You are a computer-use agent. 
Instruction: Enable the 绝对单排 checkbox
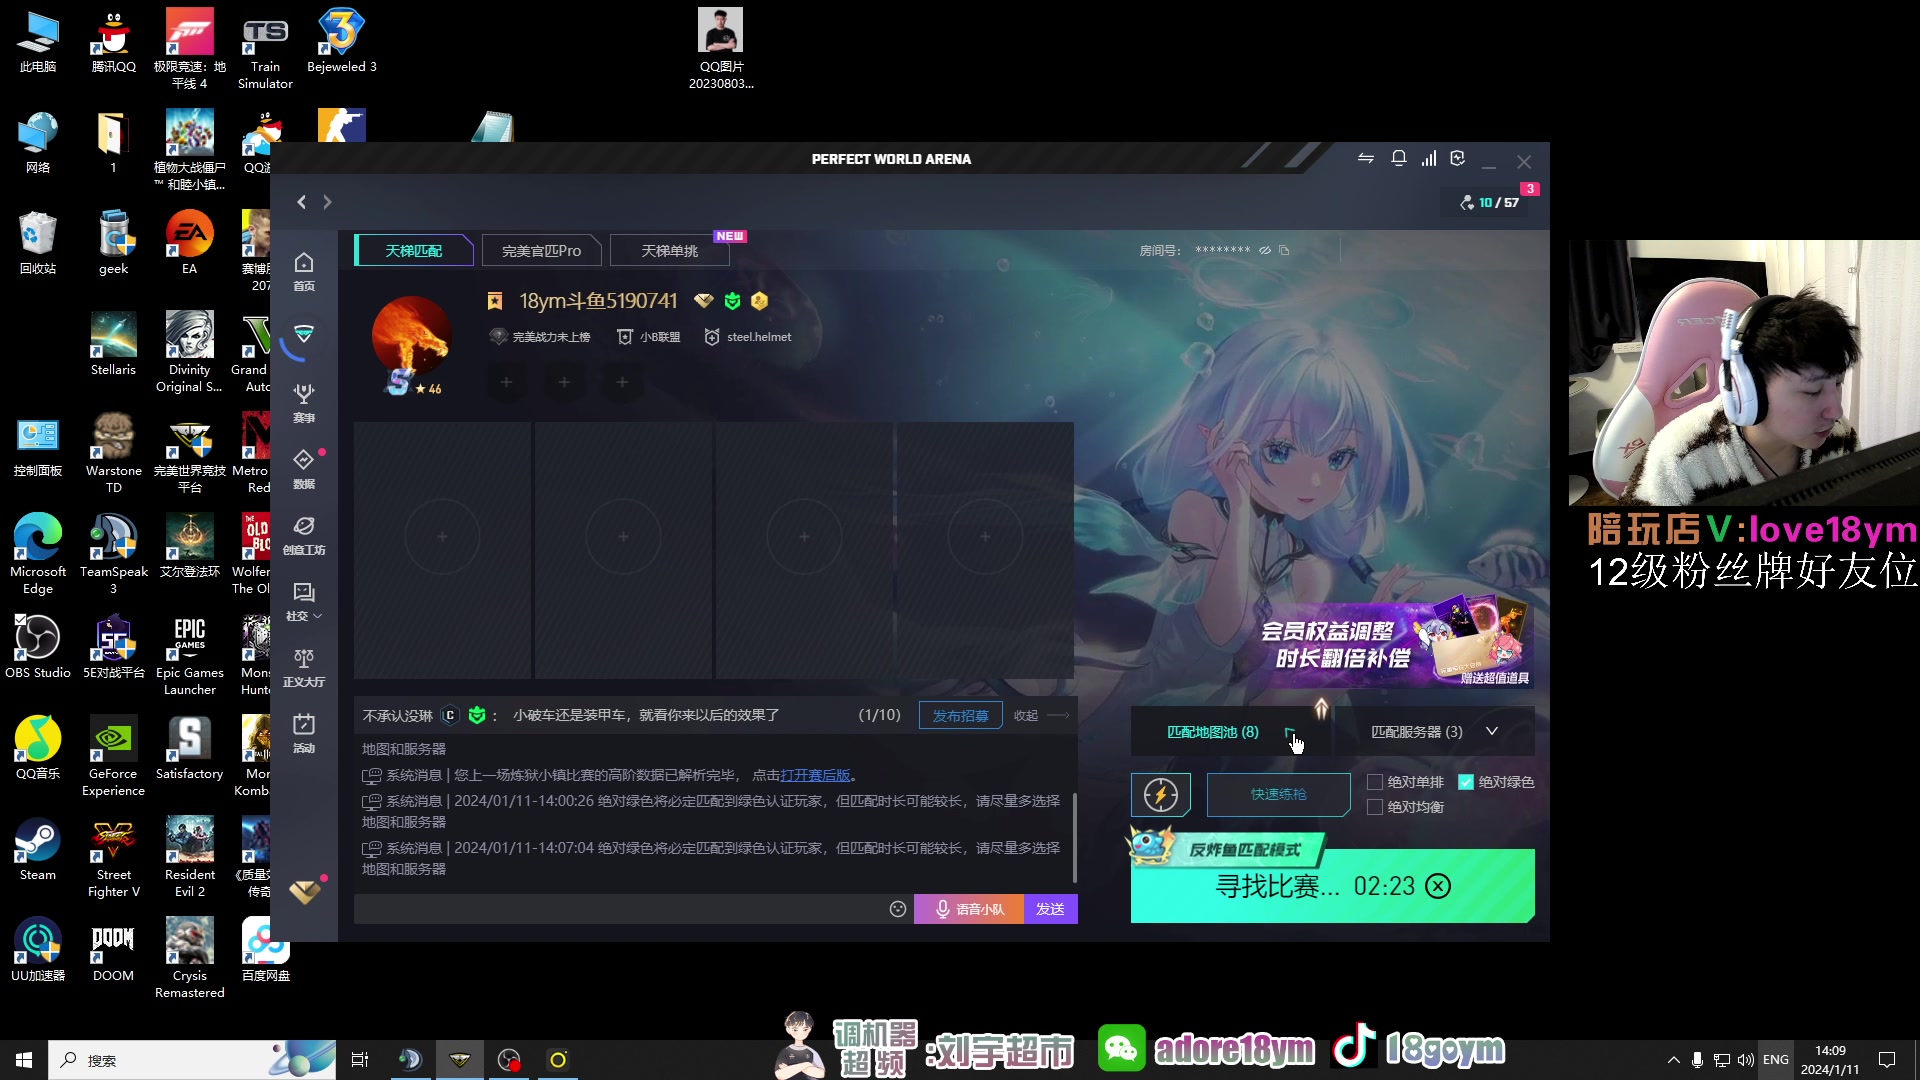point(1375,782)
